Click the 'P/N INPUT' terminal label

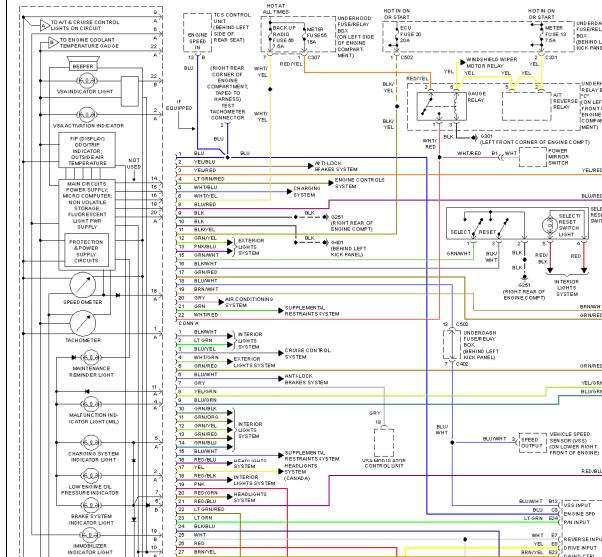(x=577, y=522)
